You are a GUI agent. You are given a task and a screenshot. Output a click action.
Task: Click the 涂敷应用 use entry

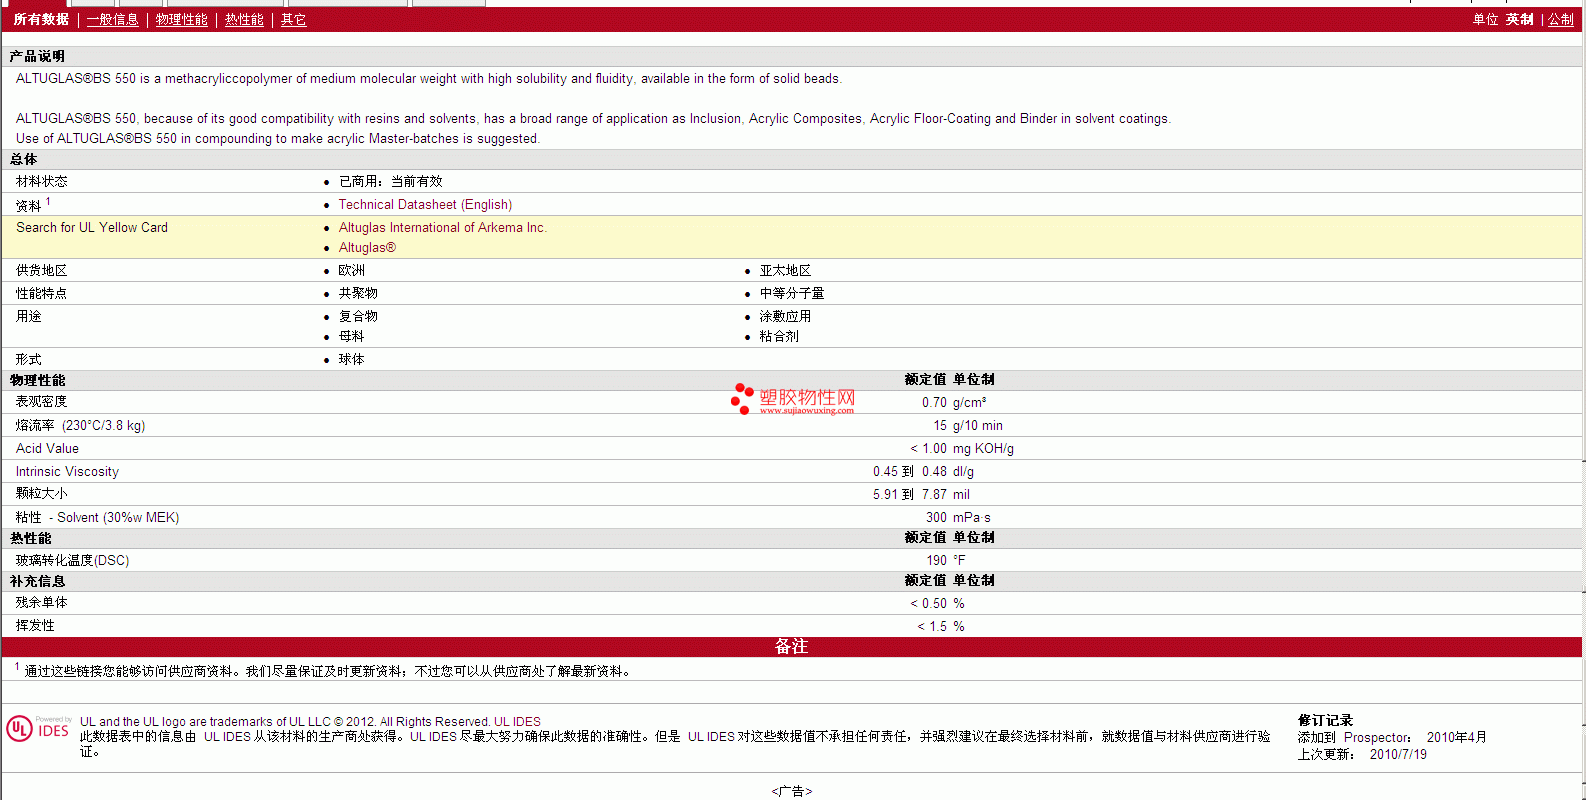click(785, 316)
